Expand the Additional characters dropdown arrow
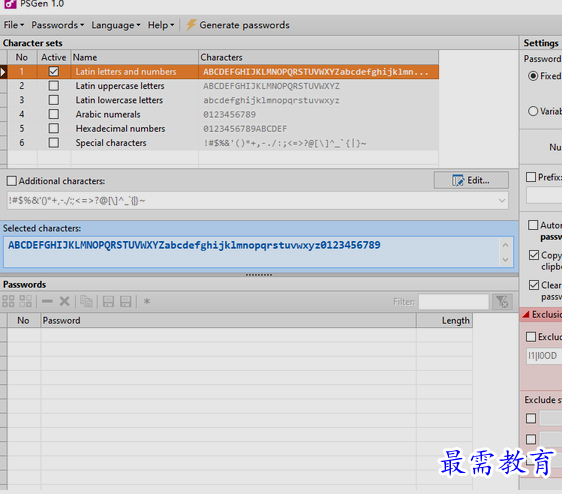This screenshot has width=562, height=494. (x=502, y=201)
